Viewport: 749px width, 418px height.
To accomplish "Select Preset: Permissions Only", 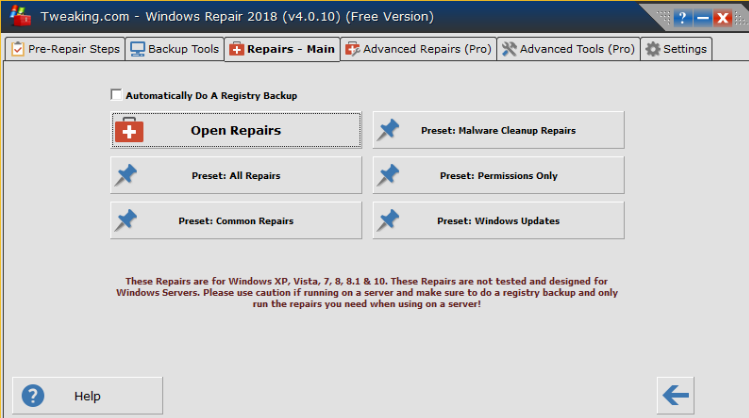I will point(498,175).
